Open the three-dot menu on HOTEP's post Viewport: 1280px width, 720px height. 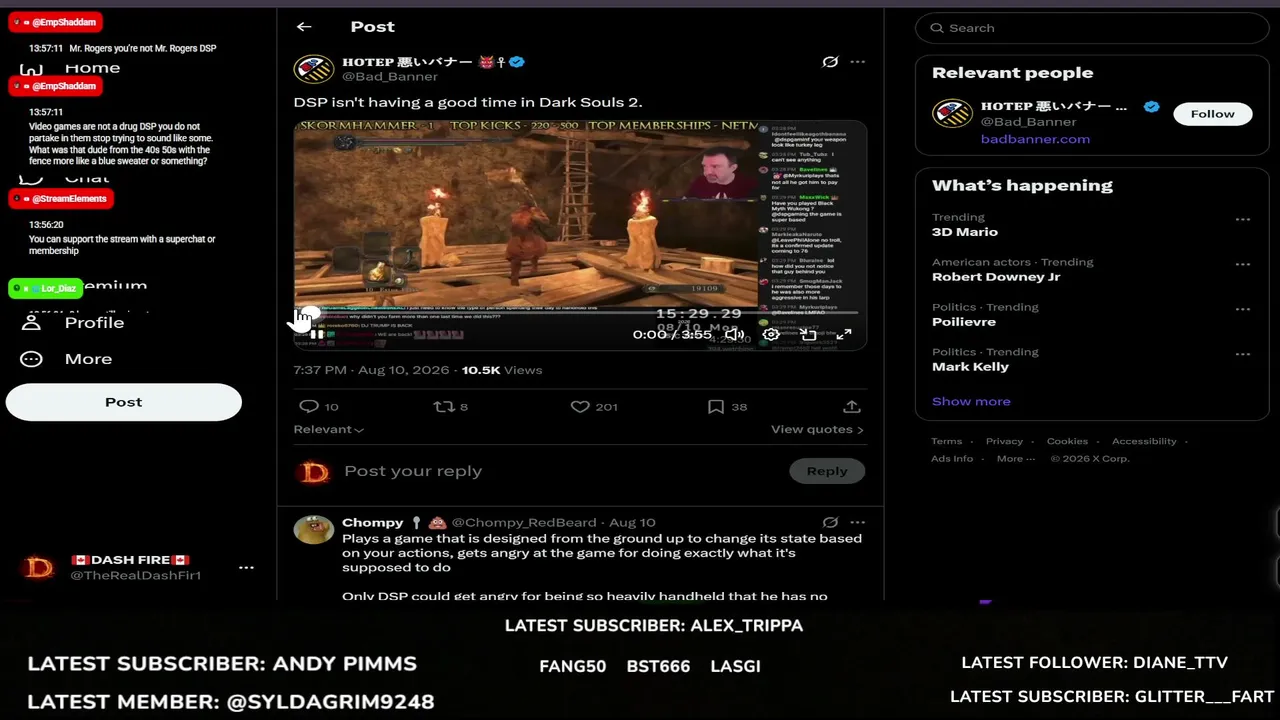(858, 62)
